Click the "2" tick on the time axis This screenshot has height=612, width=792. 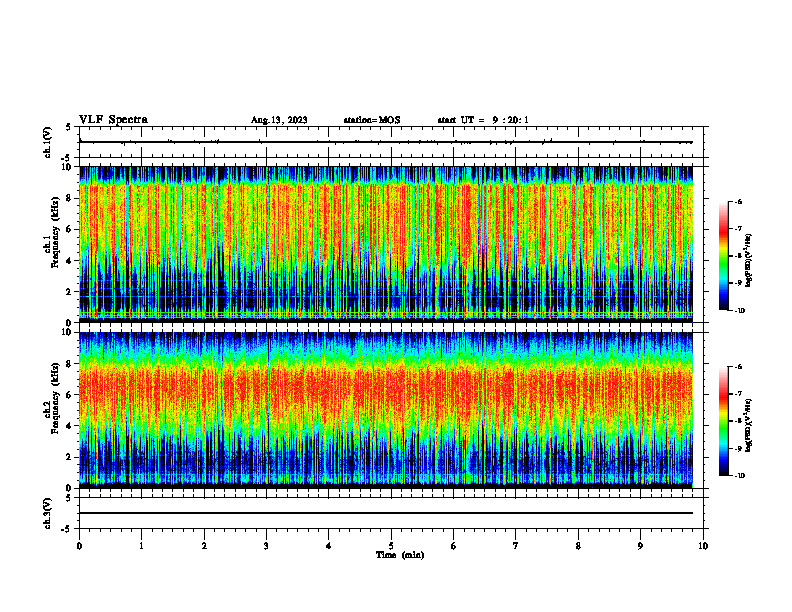204,546
